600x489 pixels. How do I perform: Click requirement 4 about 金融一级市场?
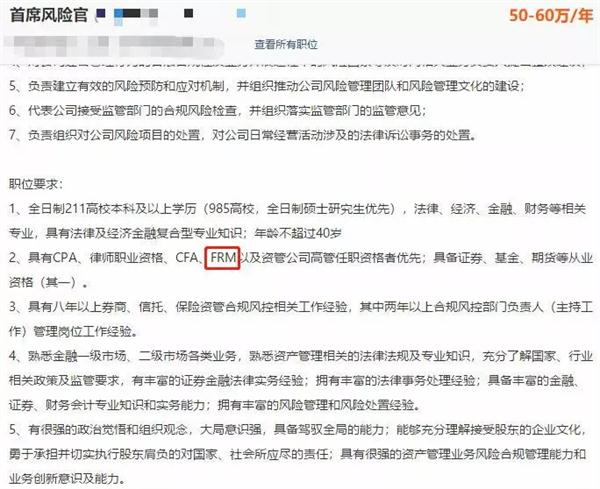[x=301, y=380]
